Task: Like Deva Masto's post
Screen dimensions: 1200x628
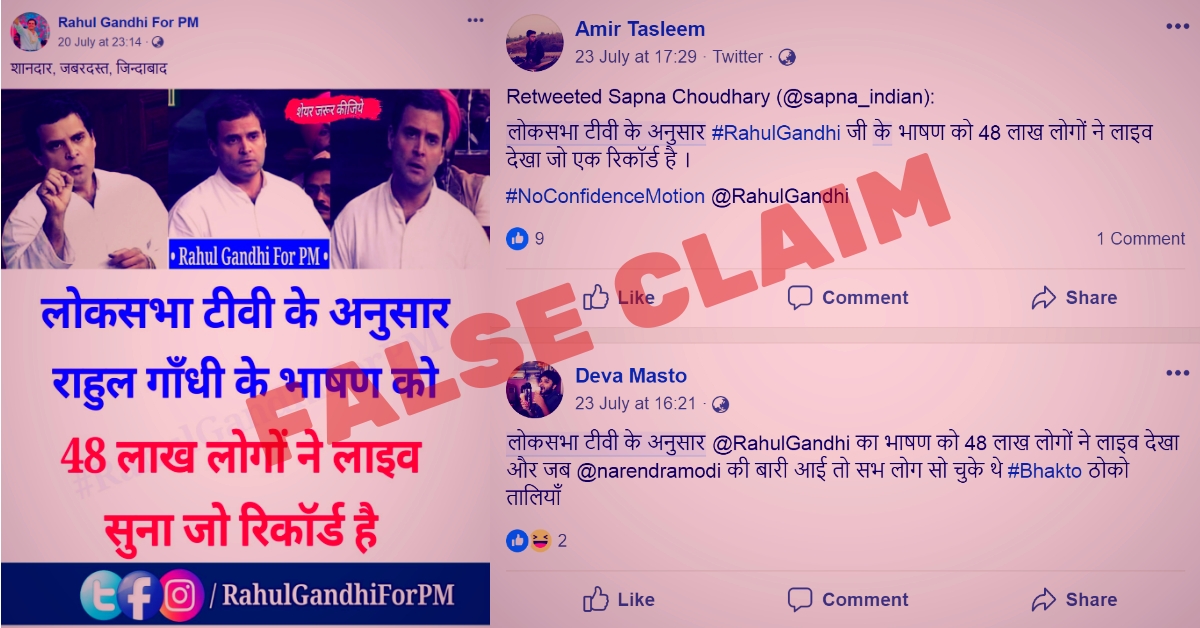Action: (x=619, y=599)
